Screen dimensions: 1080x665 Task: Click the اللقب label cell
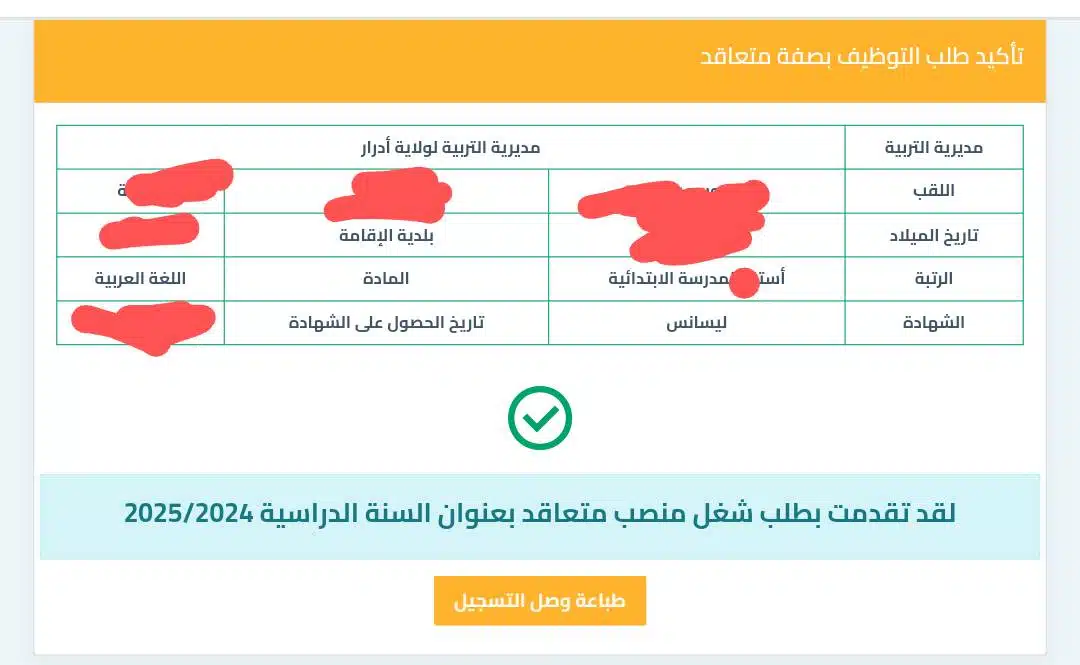934,191
